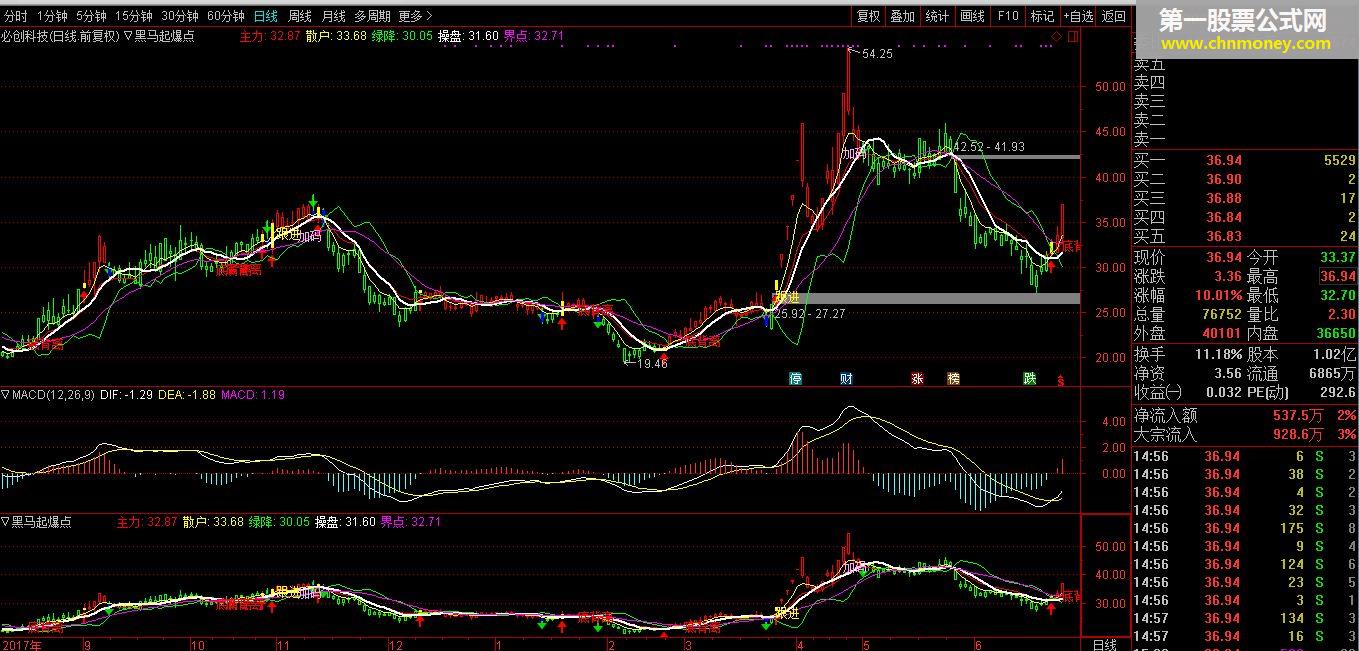Open the 多周期 multi-period view
The height and width of the screenshot is (651, 1359).
click(x=372, y=16)
